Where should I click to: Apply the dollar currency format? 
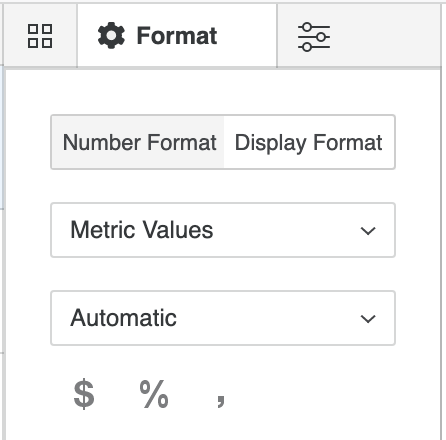pyautogui.click(x=84, y=394)
